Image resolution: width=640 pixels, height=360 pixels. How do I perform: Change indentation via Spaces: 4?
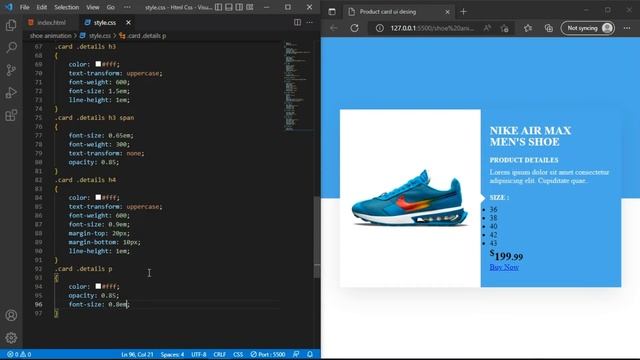click(172, 354)
